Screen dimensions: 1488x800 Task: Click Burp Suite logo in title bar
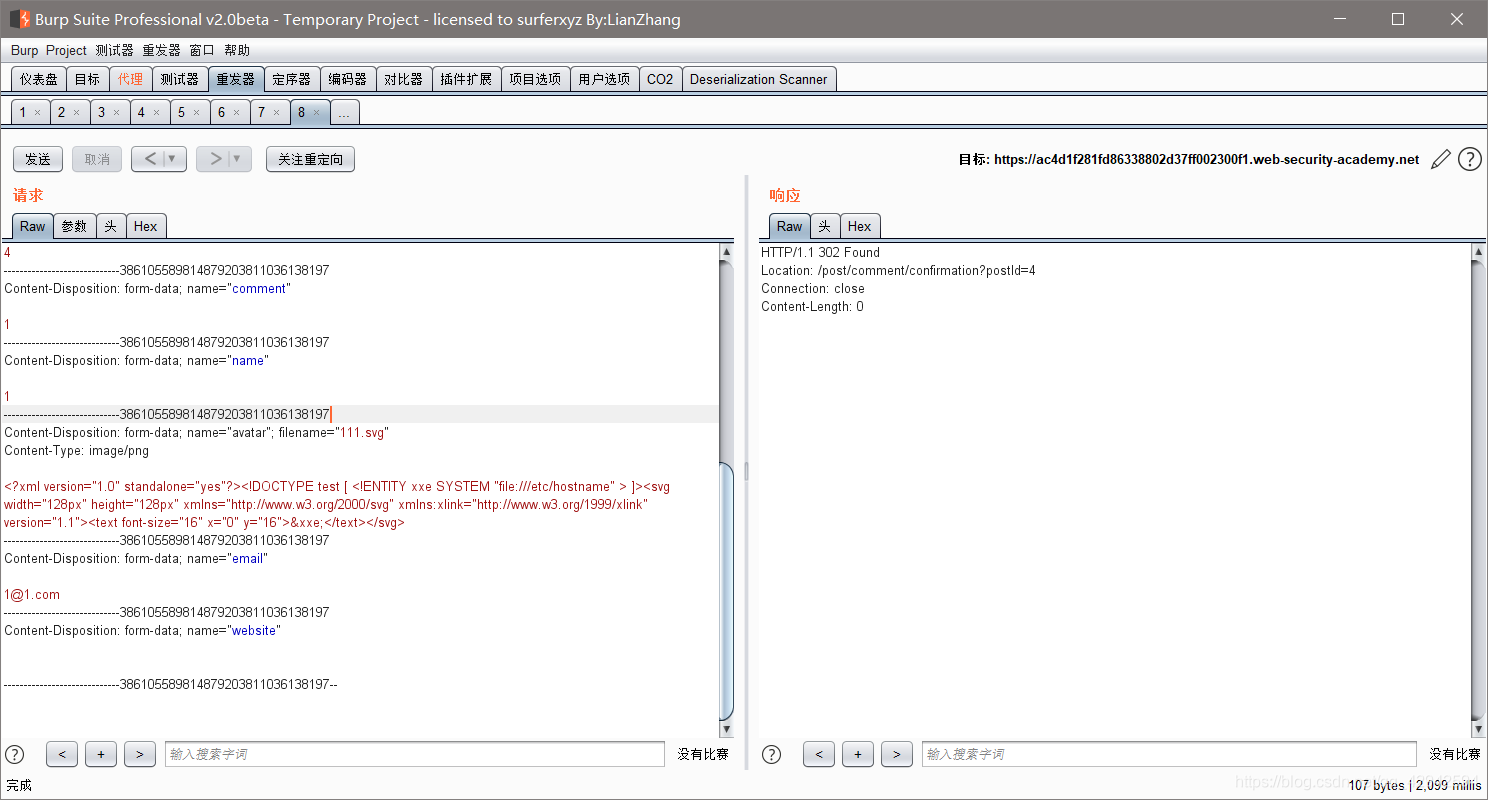click(19, 19)
